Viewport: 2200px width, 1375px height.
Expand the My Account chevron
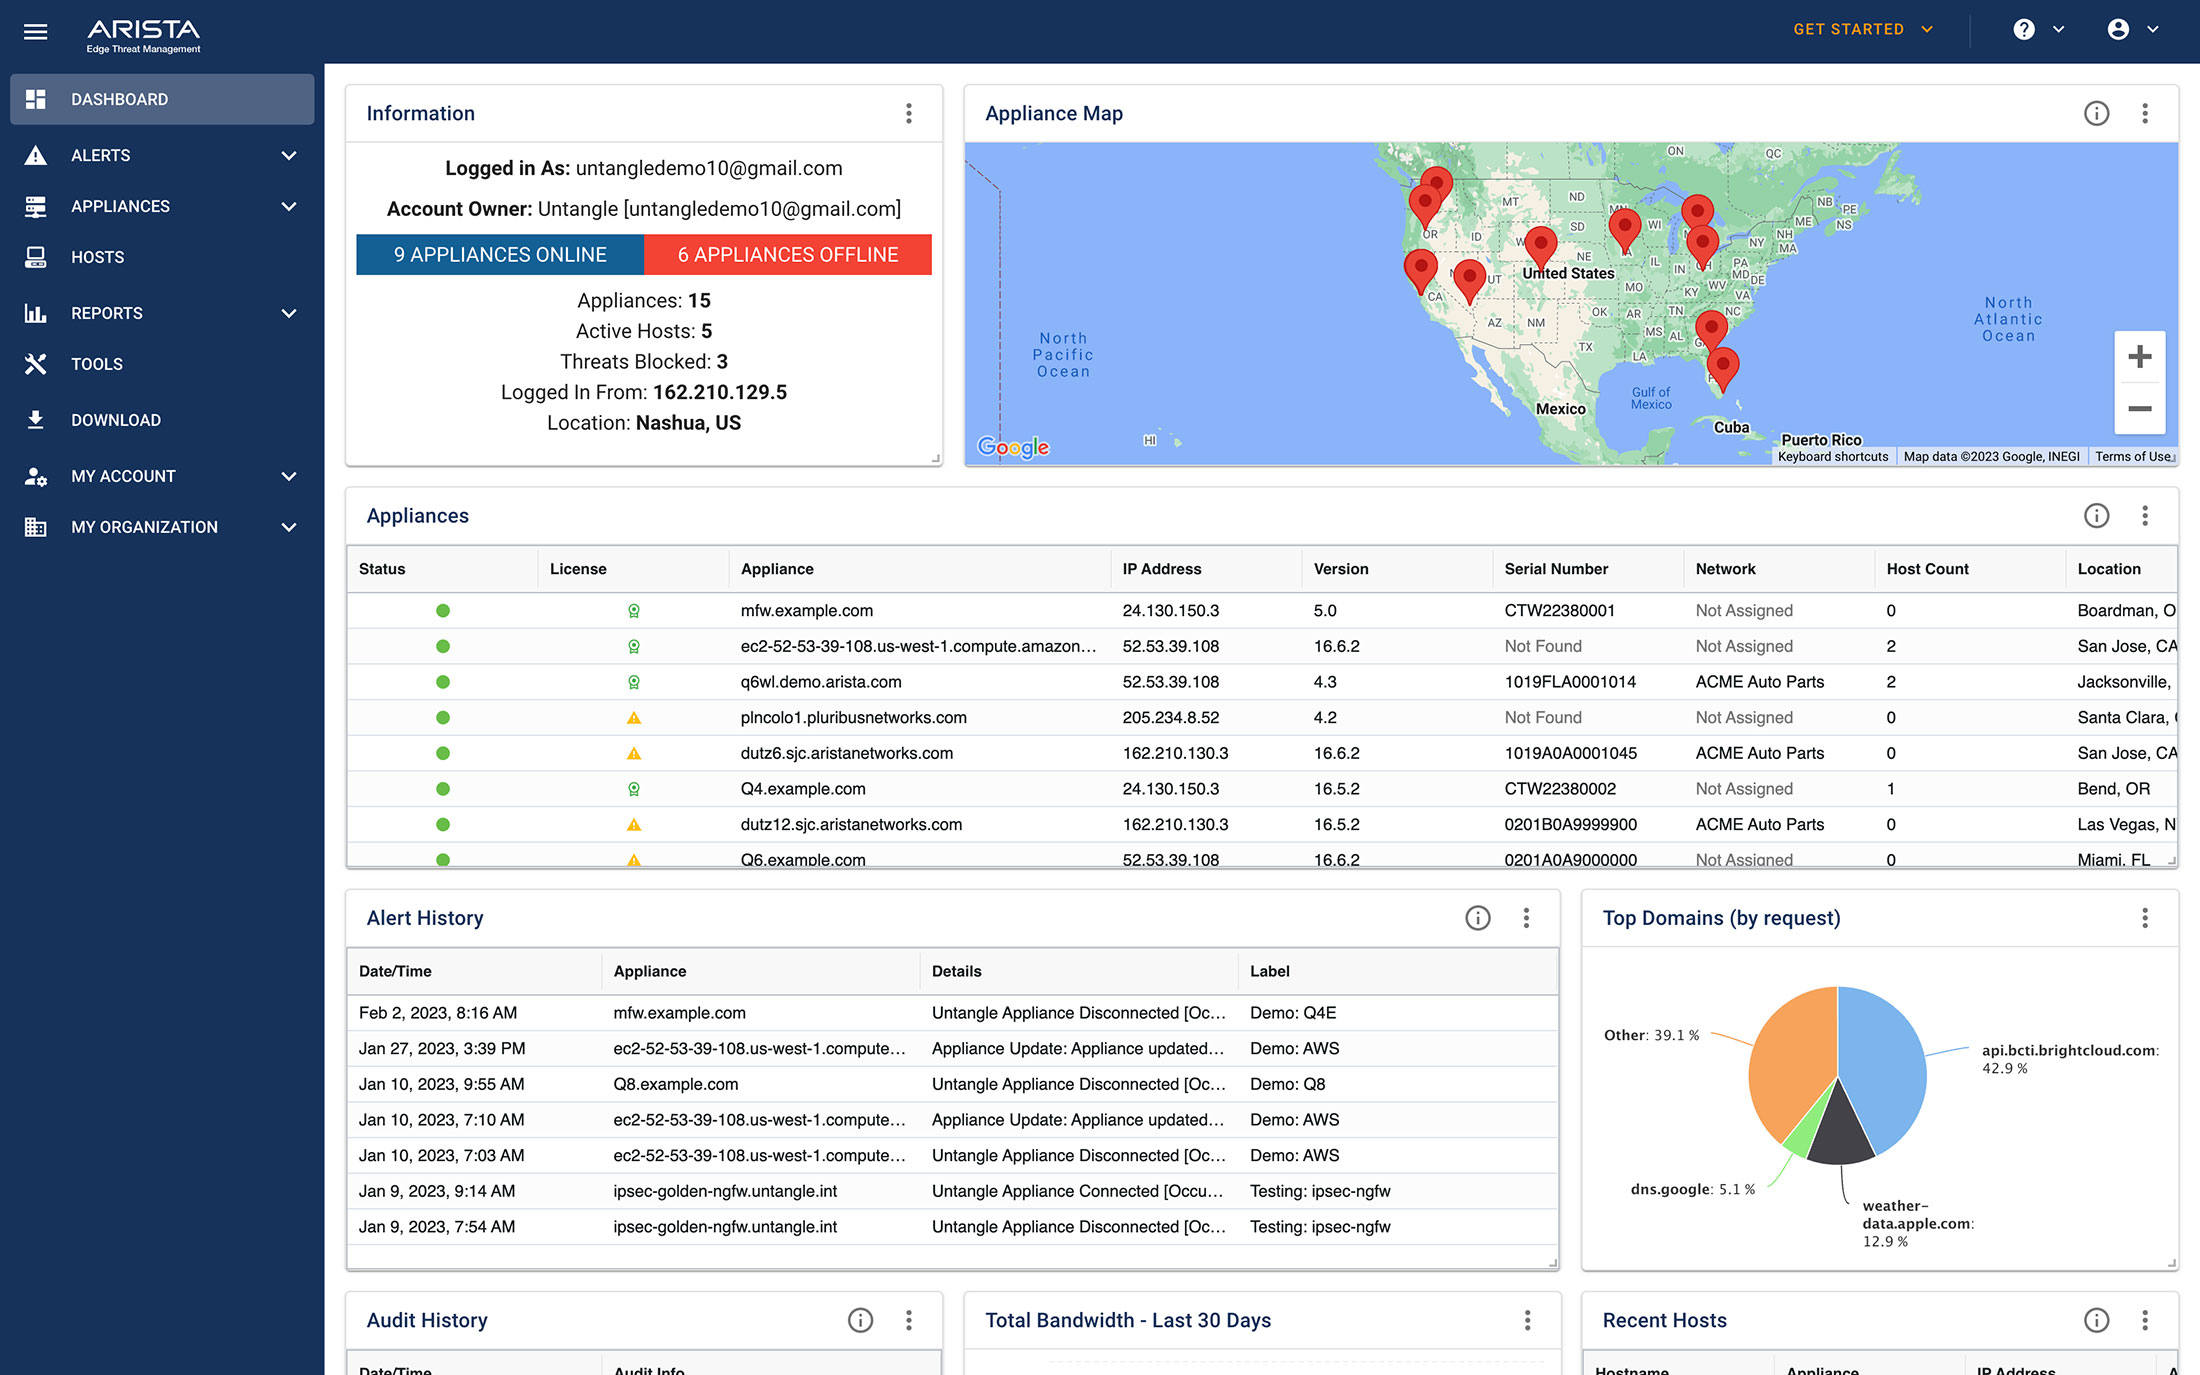coord(289,476)
